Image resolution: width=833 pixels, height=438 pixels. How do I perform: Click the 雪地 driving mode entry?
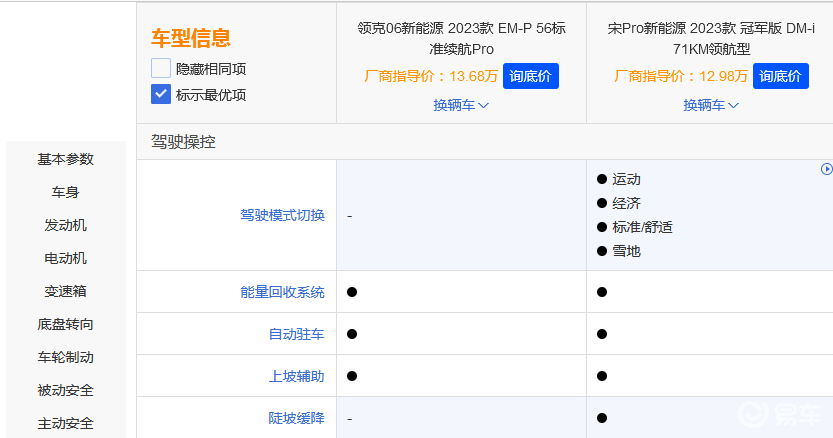click(x=626, y=251)
